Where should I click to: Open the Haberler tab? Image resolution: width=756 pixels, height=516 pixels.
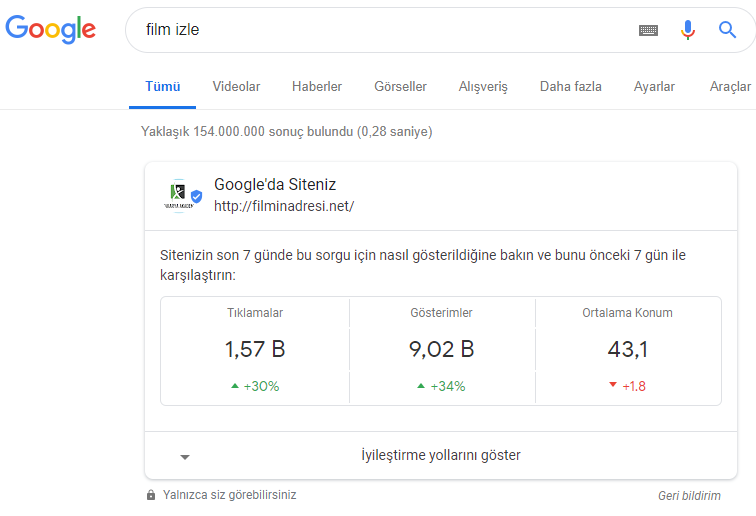tap(317, 87)
